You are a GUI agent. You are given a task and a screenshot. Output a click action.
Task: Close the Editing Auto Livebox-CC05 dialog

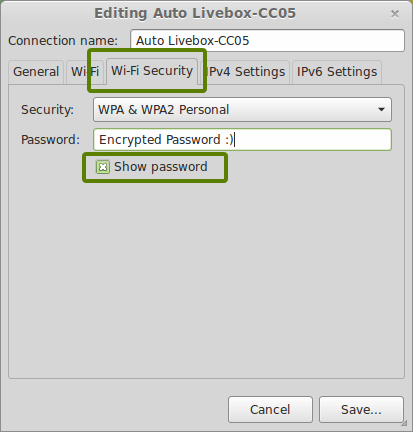coord(395,14)
